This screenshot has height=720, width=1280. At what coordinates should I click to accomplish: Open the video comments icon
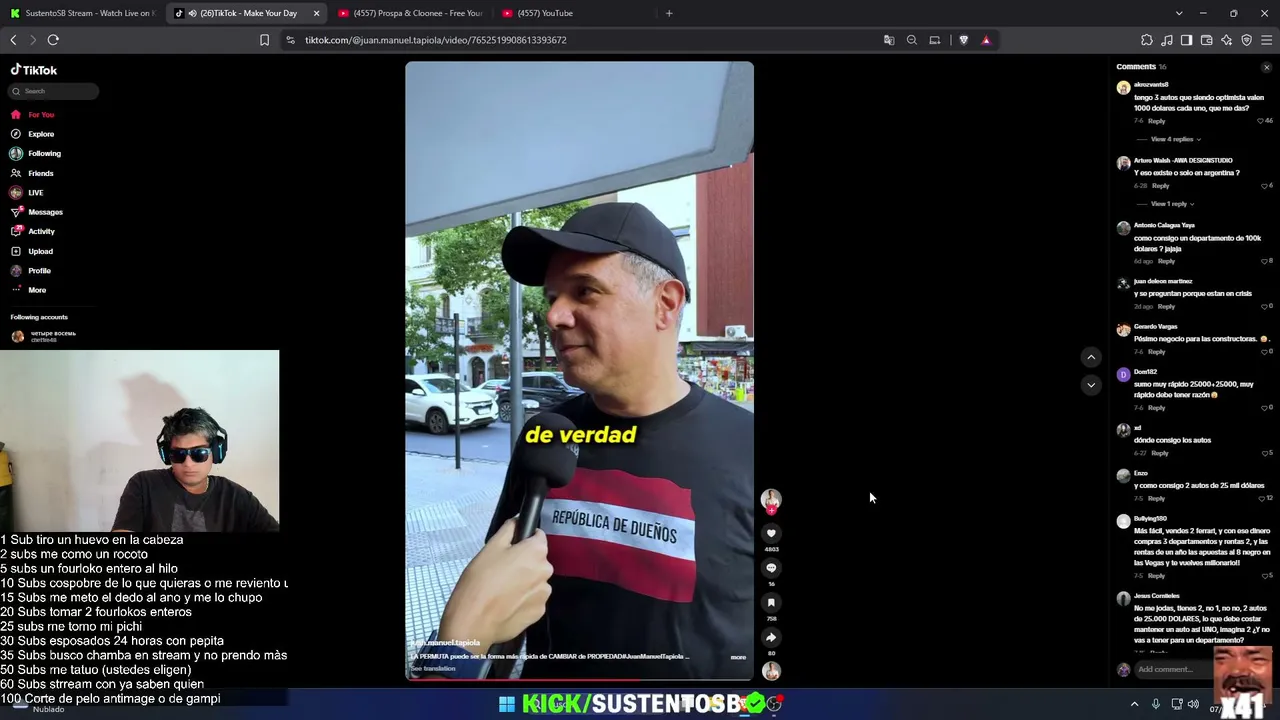[x=771, y=568]
